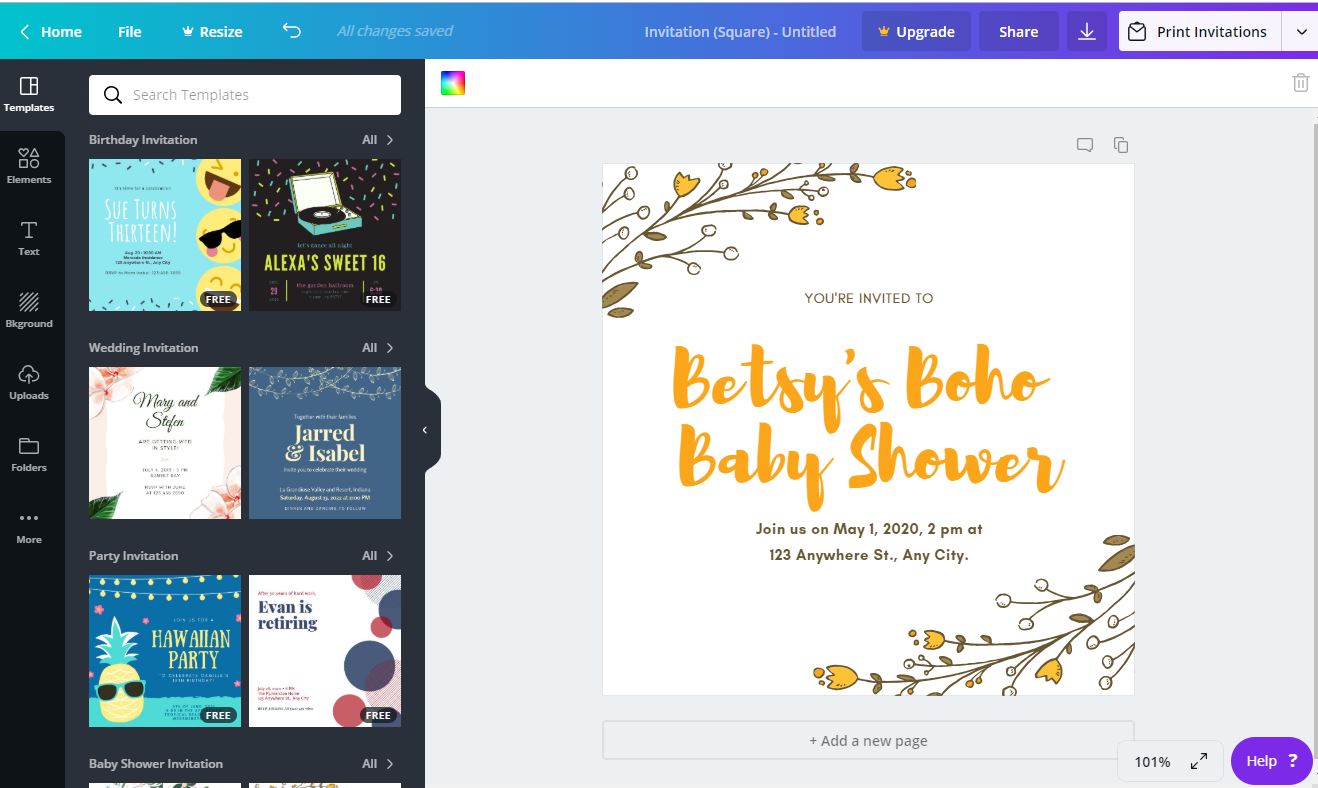The width and height of the screenshot is (1318, 788).
Task: Open the Folders panel
Action: (x=29, y=454)
